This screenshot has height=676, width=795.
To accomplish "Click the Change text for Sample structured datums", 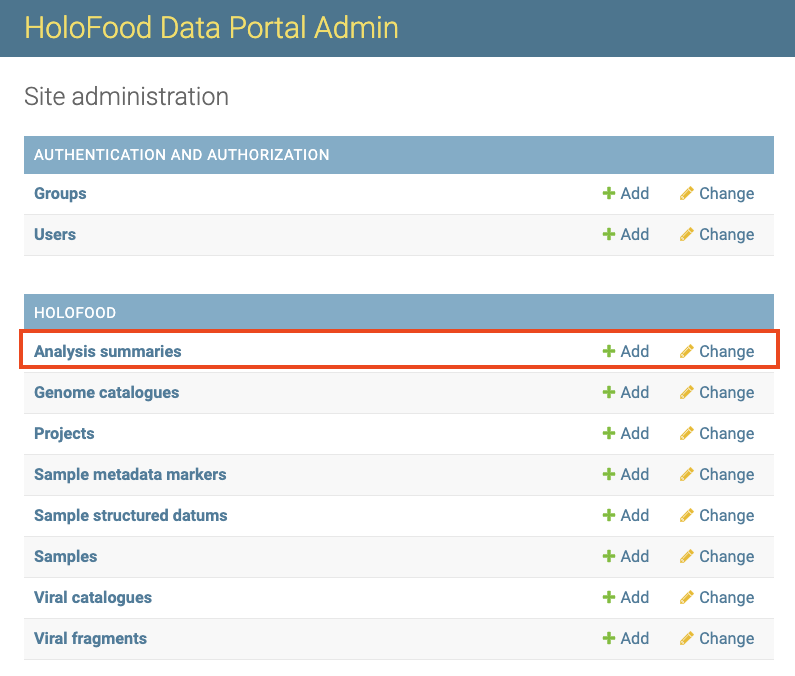I will pos(727,516).
